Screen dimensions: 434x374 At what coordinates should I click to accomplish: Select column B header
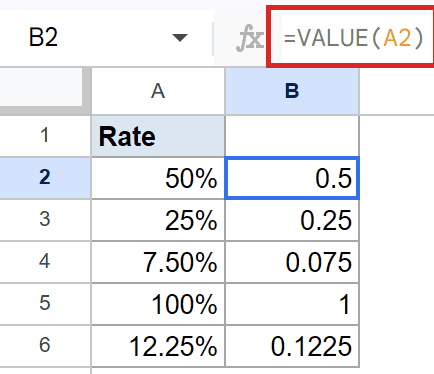292,91
